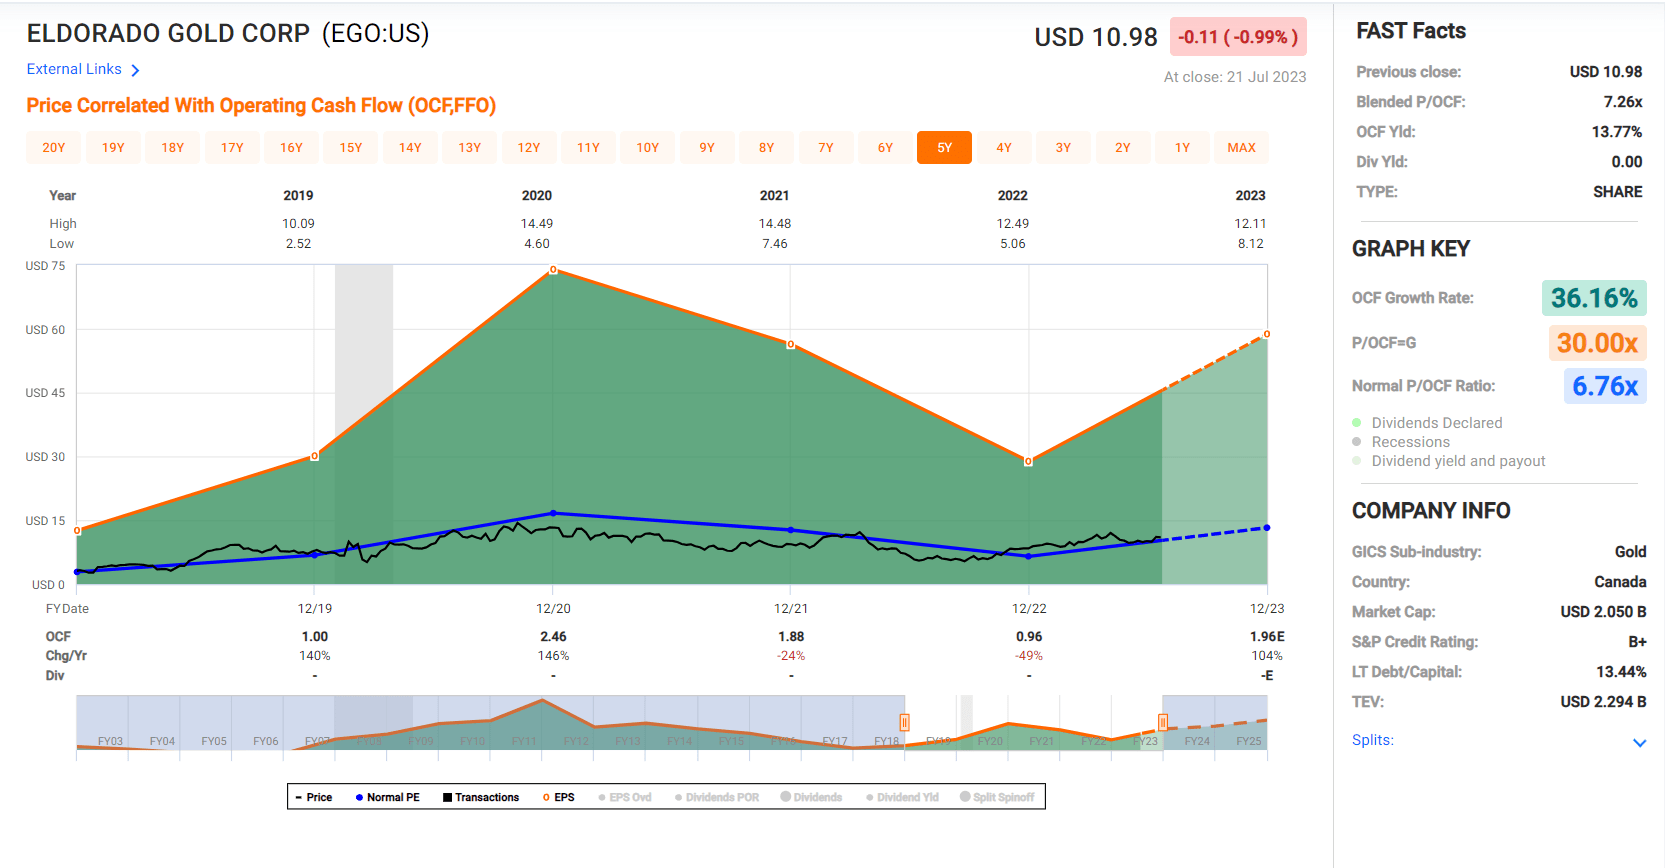Screen dimensions: 1665x868
Task: Click the 12/20 OCF peak data point
Action: [553, 270]
